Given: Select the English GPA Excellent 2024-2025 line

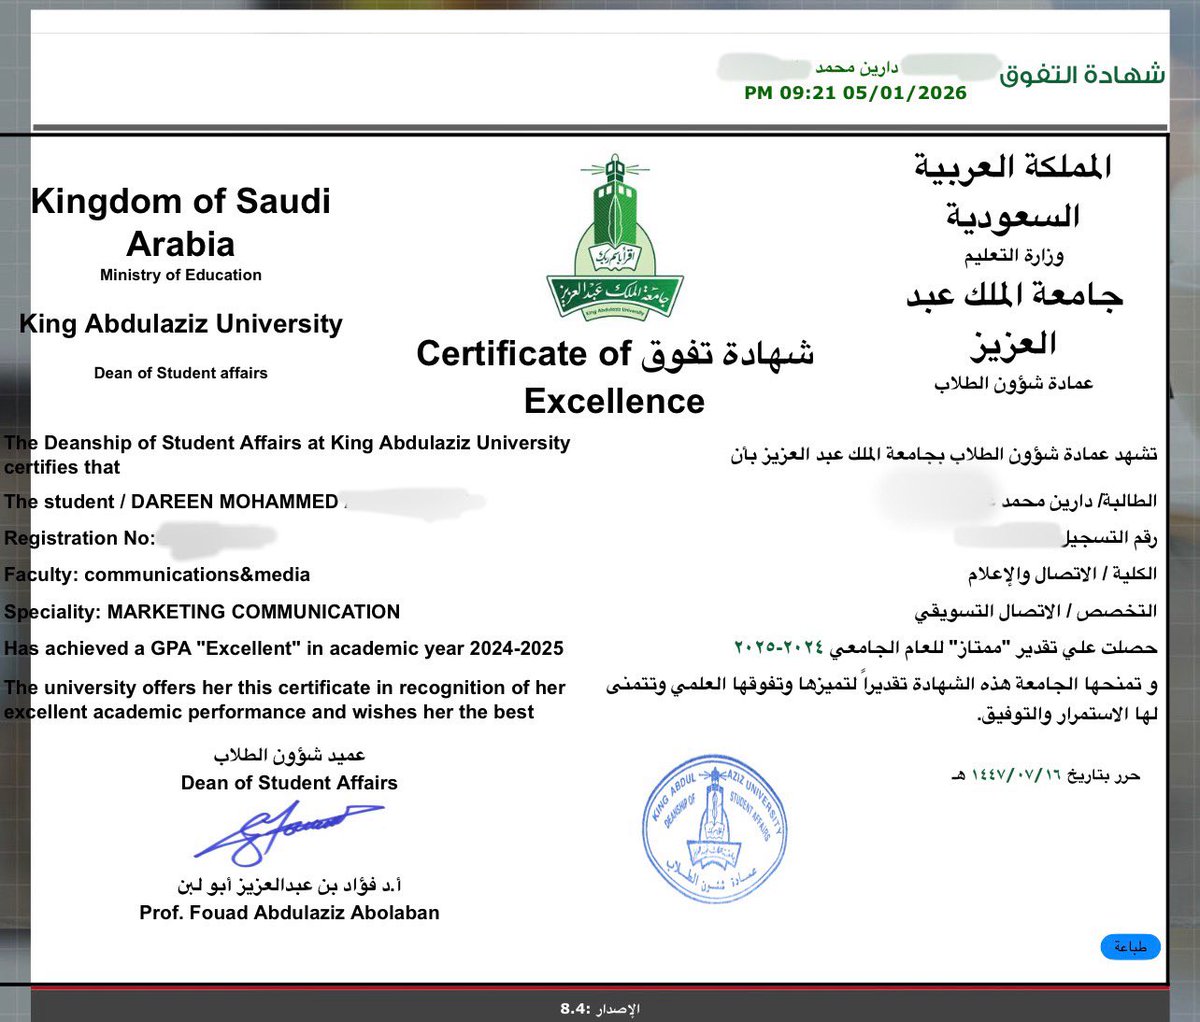Looking at the screenshot, I should click(284, 649).
